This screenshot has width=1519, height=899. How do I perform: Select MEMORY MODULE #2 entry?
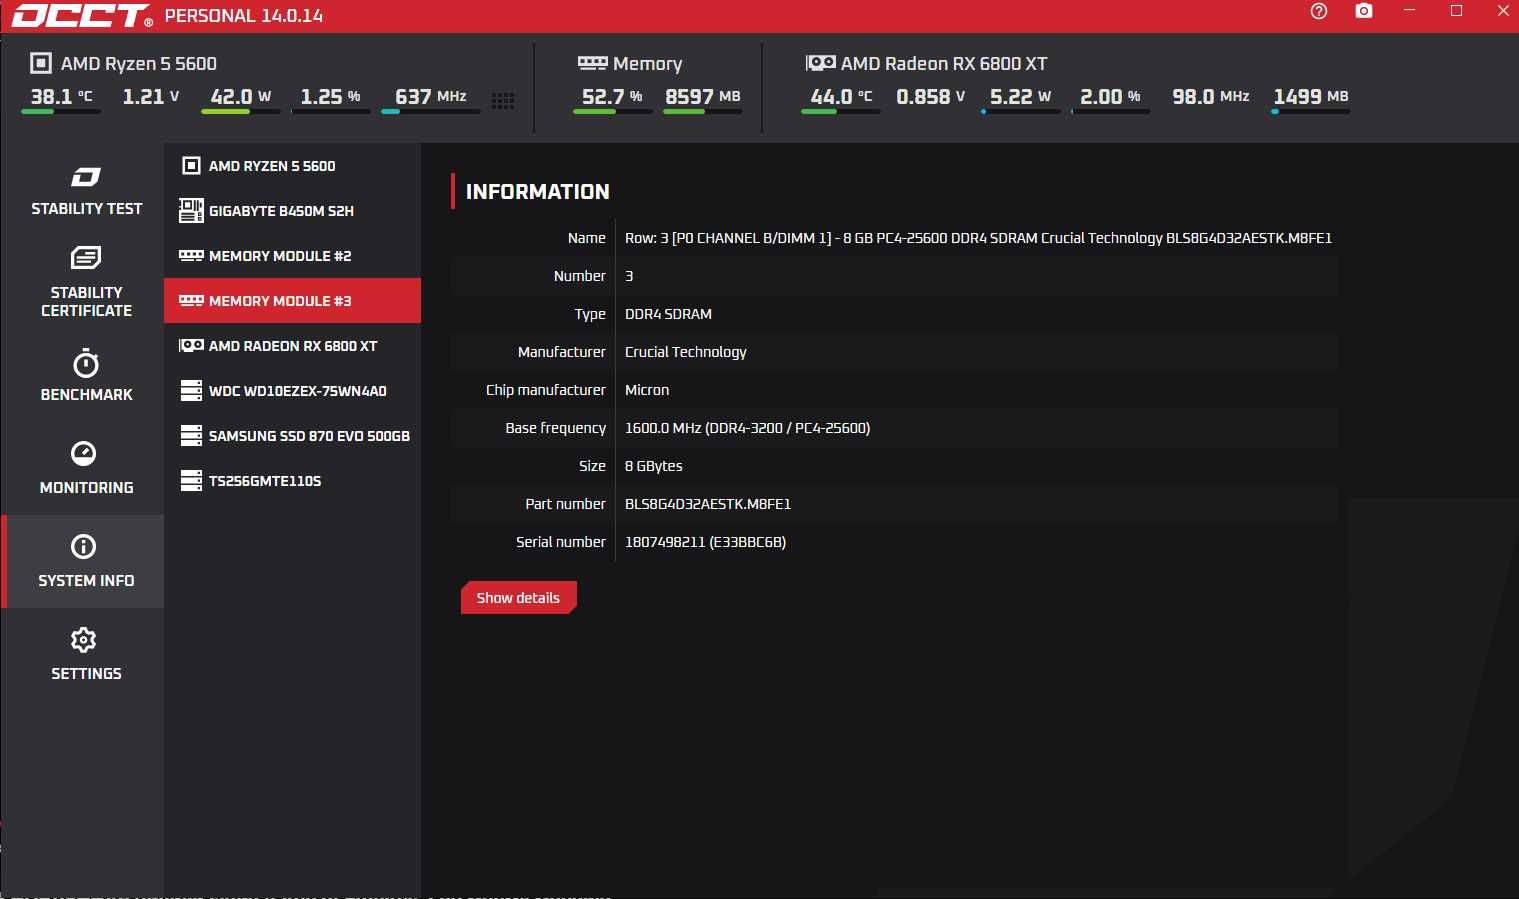[x=292, y=256]
